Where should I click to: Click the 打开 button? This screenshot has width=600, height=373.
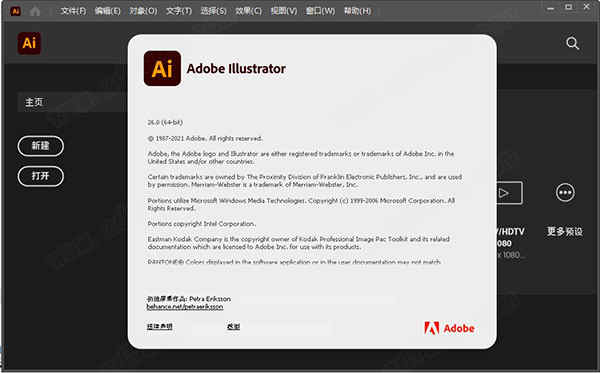point(41,176)
